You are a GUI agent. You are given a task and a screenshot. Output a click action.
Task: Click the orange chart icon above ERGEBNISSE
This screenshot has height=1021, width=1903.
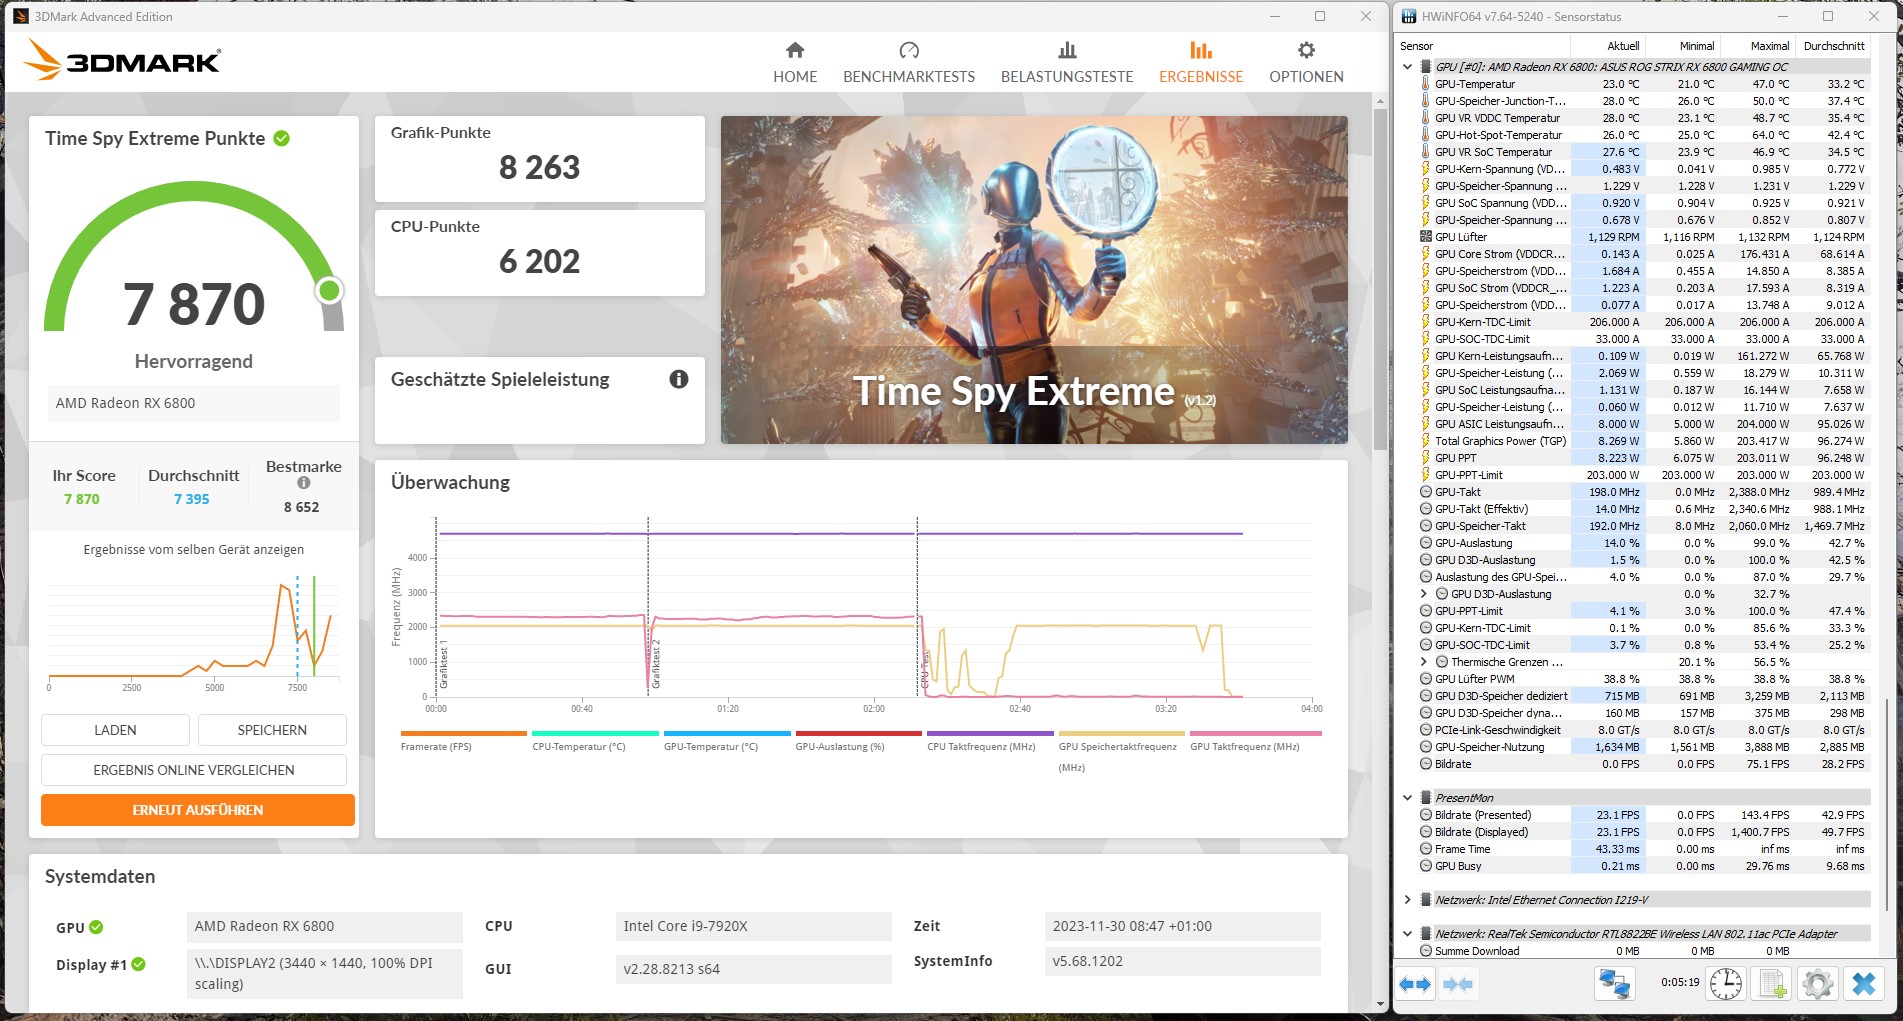click(1201, 50)
